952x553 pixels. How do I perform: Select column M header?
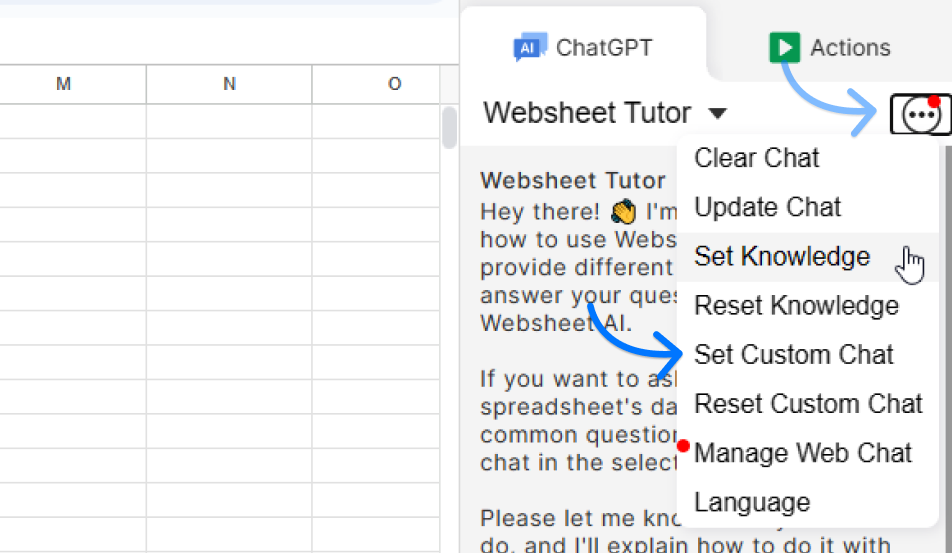(64, 84)
